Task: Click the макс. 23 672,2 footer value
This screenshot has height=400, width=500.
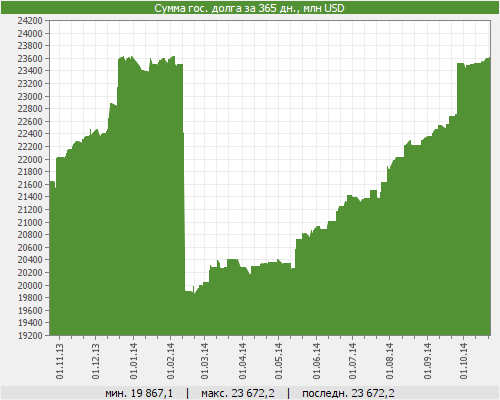Action: (238, 393)
